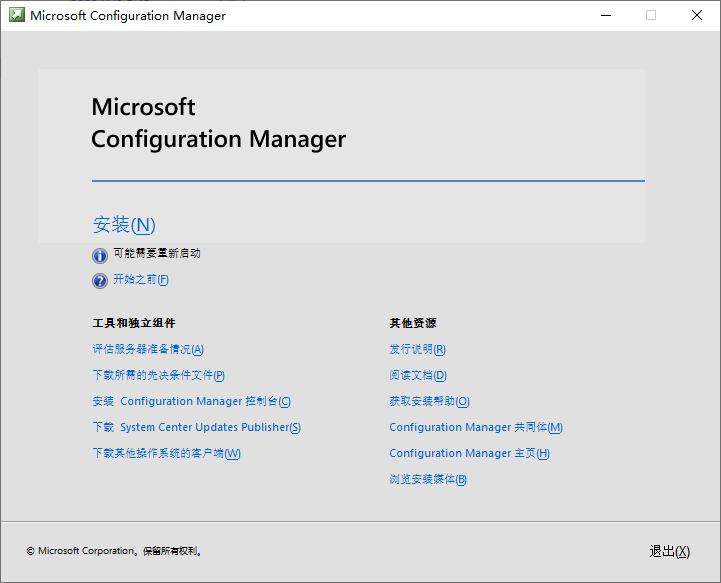Image resolution: width=721 pixels, height=583 pixels.
Task: Minimize the Configuration Manager window
Action: (x=605, y=15)
